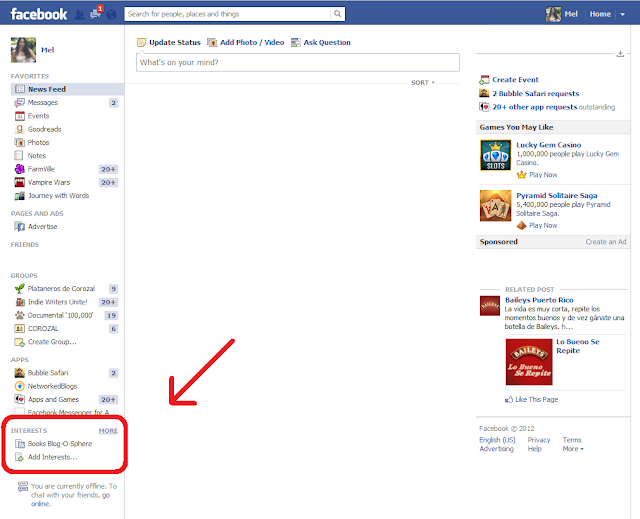Click the Create Group... link
Image resolution: width=640 pixels, height=519 pixels.
[52, 342]
